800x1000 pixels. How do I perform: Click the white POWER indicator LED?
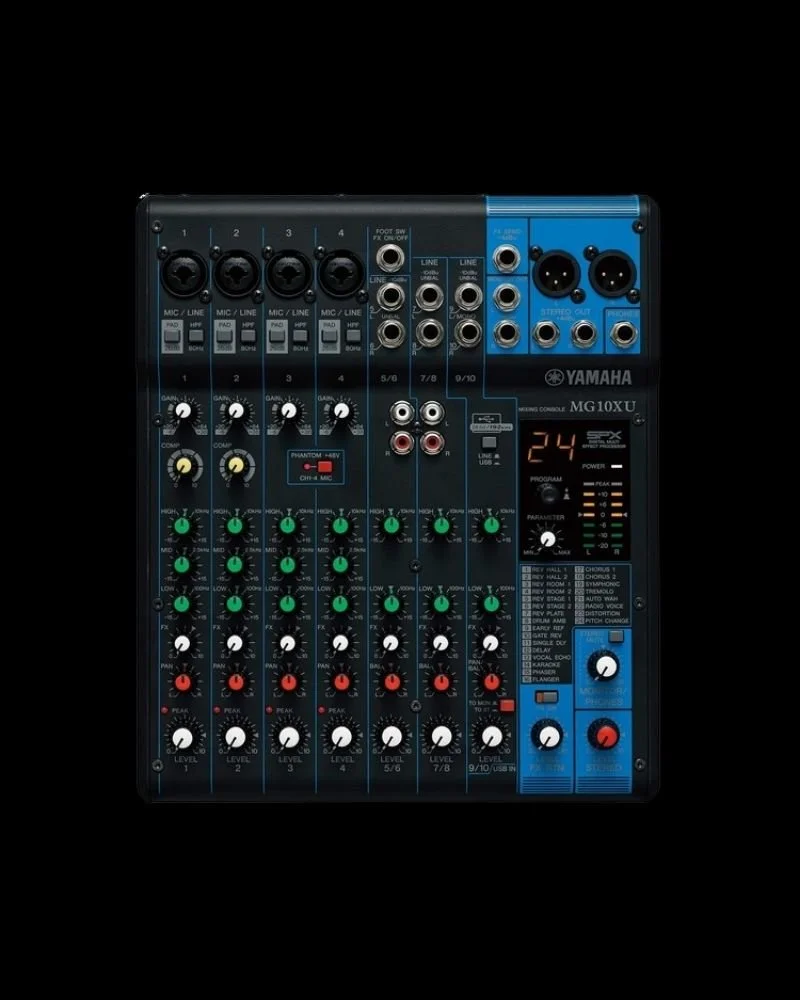(616, 466)
